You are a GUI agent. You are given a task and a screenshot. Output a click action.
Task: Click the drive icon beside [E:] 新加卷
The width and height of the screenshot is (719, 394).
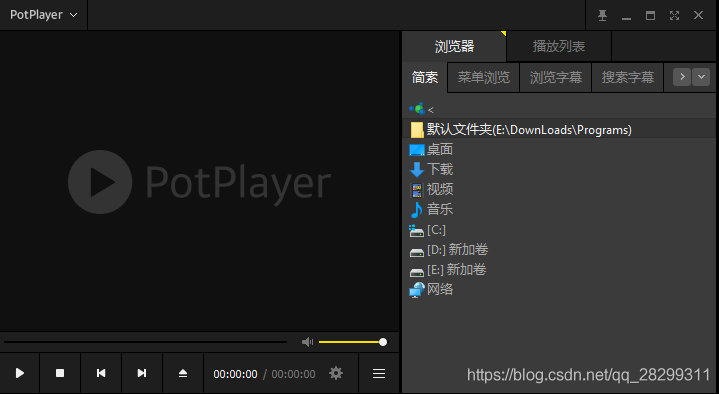pyautogui.click(x=416, y=272)
